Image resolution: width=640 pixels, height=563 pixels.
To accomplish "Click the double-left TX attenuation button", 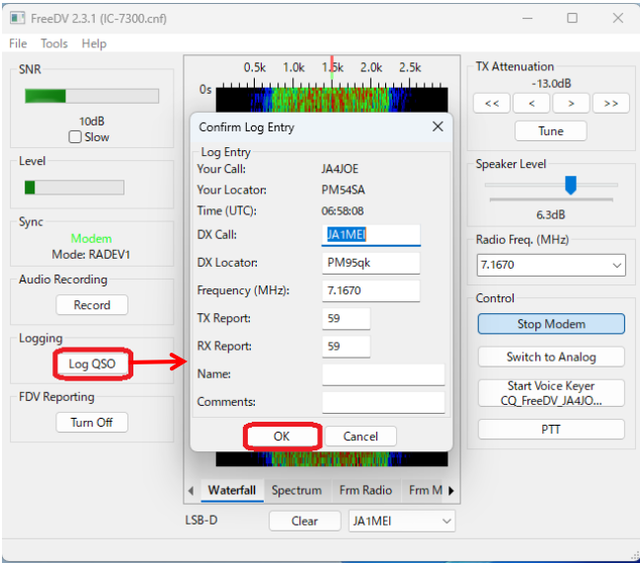I will point(492,103).
